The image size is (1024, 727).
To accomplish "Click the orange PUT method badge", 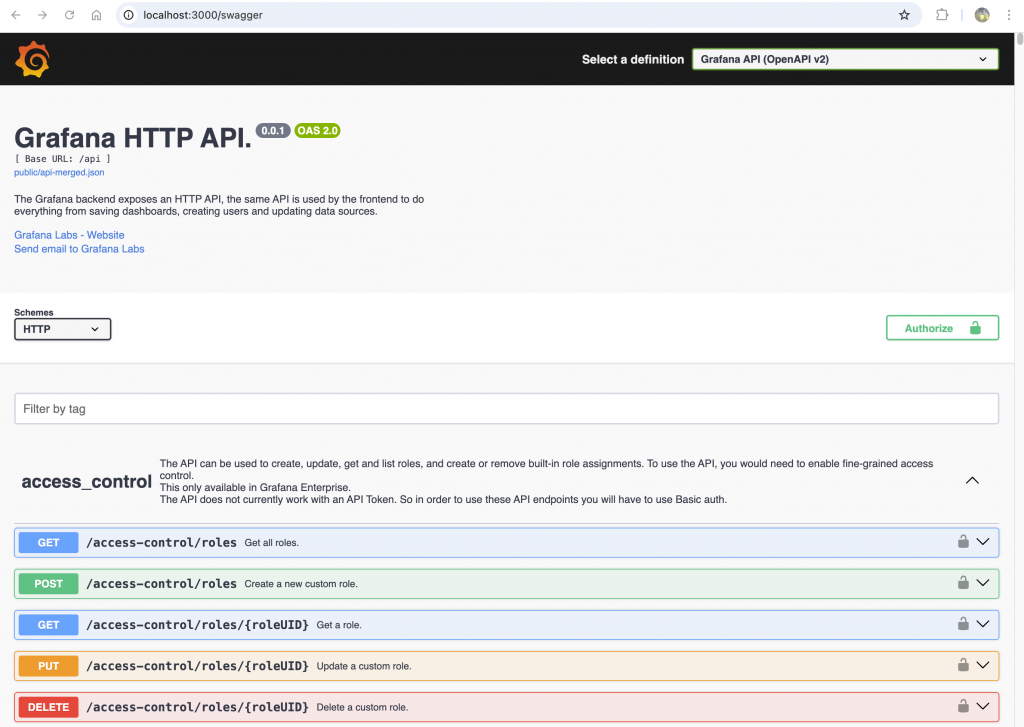I will [x=48, y=666].
